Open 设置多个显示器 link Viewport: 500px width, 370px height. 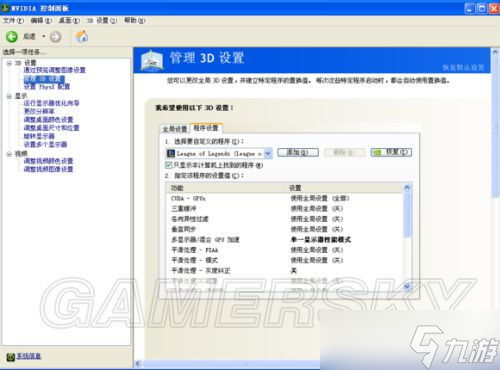pyautogui.click(x=45, y=144)
